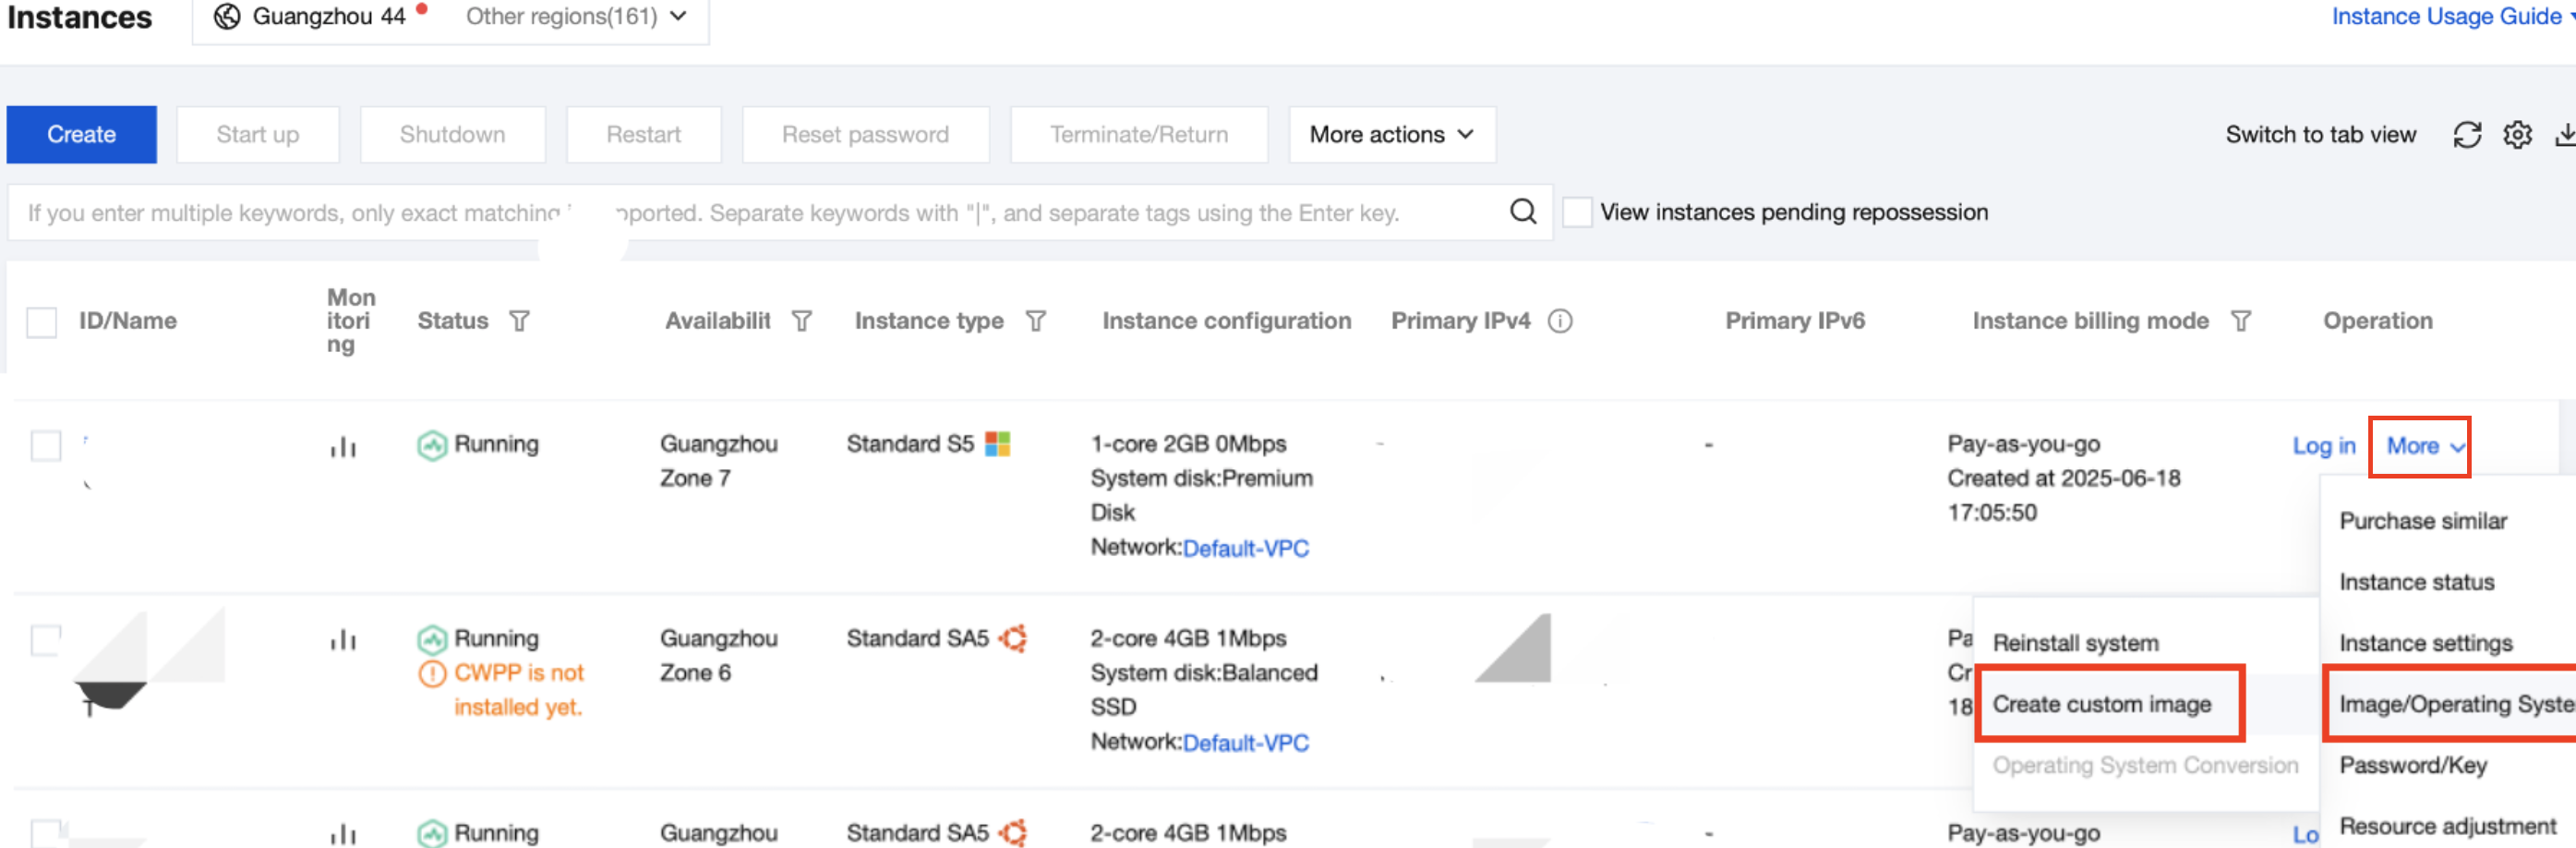Open the settings gear icon

click(x=2516, y=135)
